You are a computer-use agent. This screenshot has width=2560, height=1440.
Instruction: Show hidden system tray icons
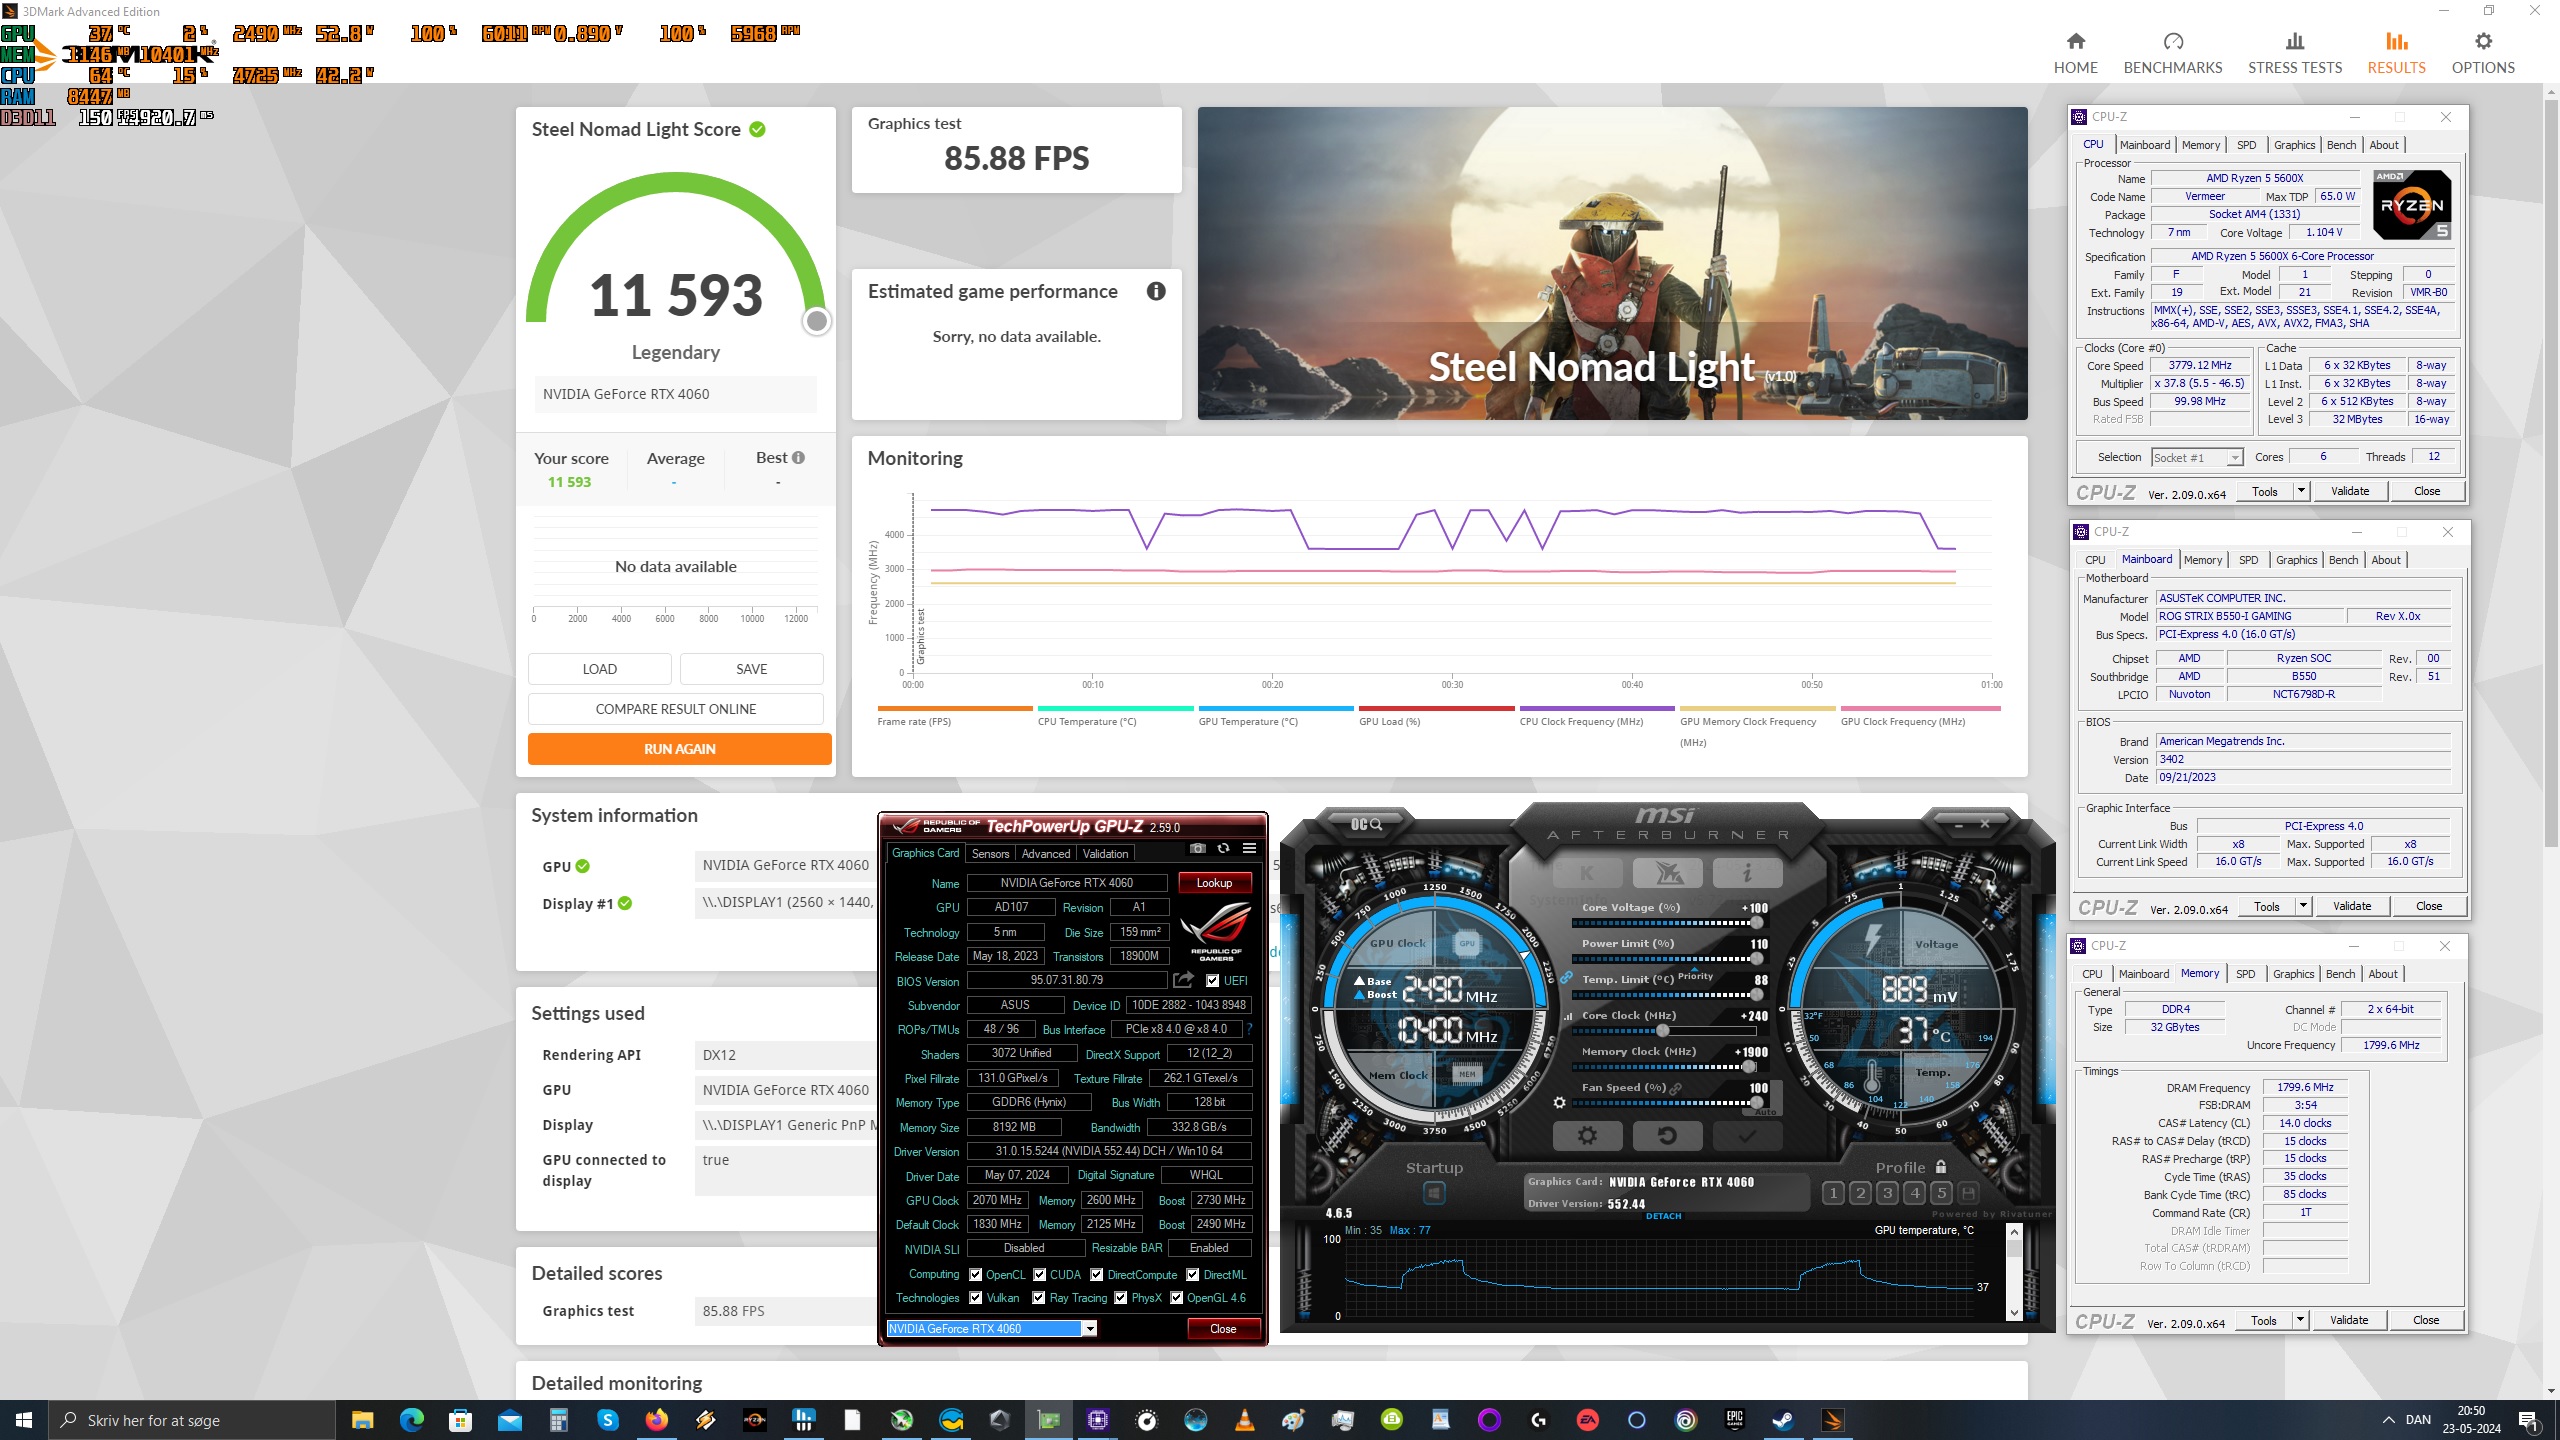(2388, 1420)
